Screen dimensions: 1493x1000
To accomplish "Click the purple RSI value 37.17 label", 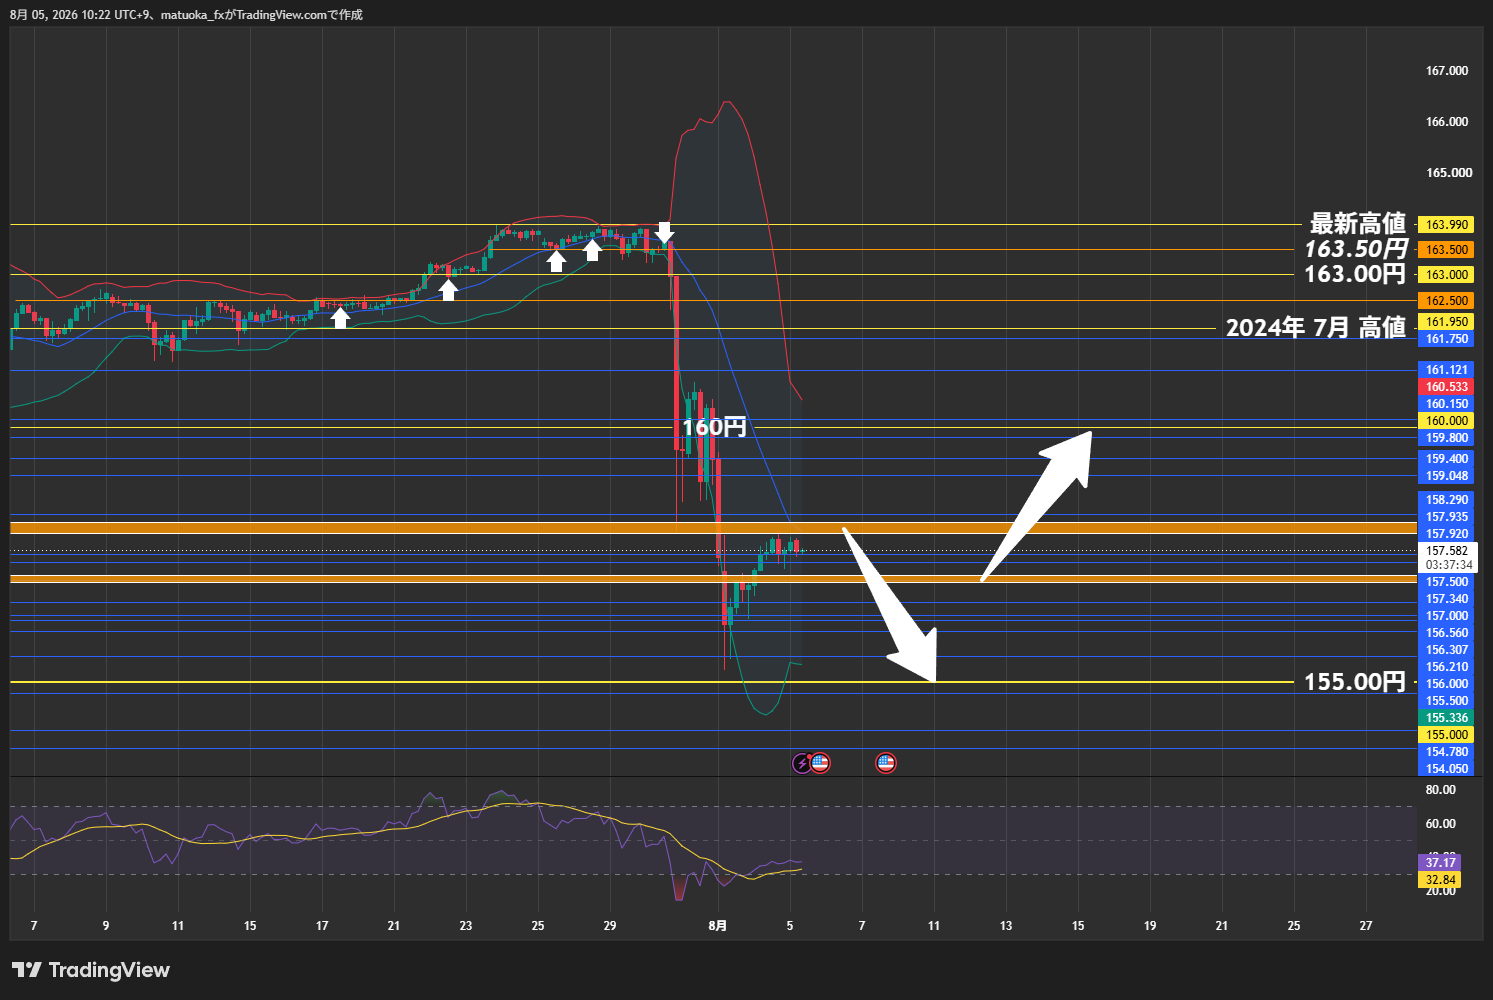I will coord(1440,862).
